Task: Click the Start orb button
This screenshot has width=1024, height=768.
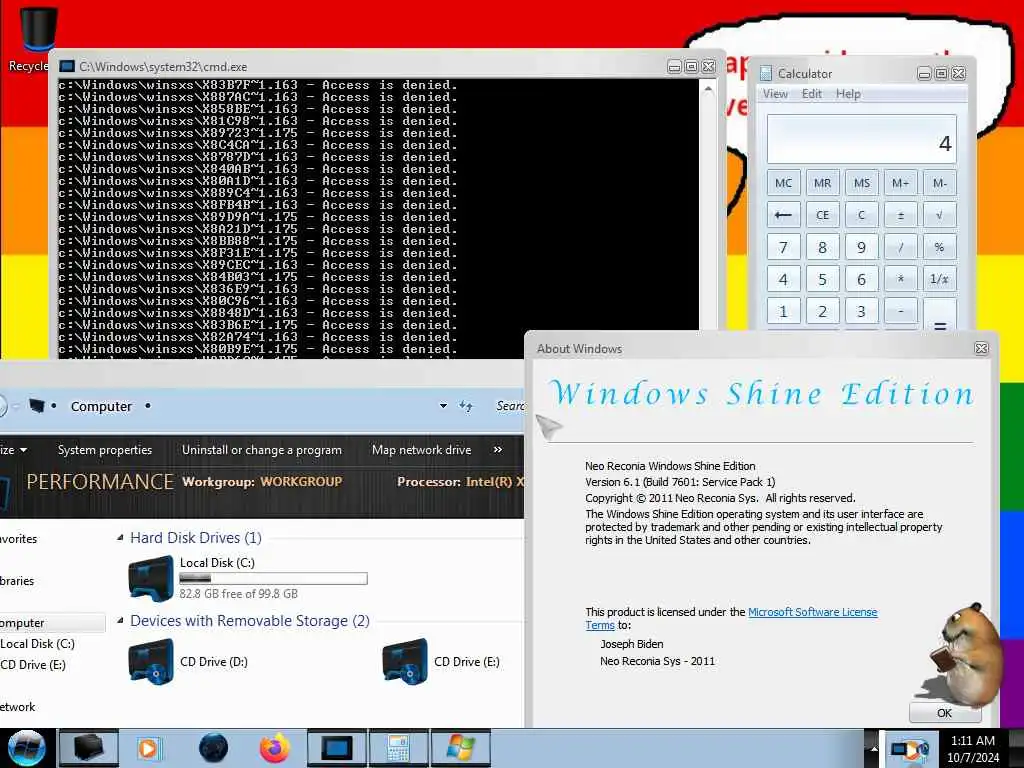Action: tap(27, 748)
